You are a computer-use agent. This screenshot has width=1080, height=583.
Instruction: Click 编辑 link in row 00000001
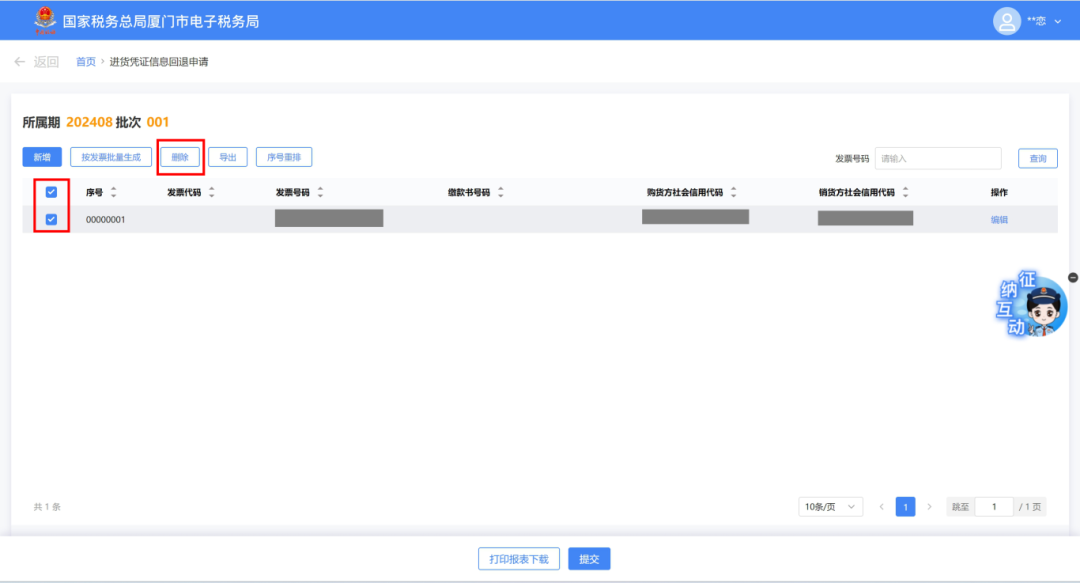click(999, 220)
